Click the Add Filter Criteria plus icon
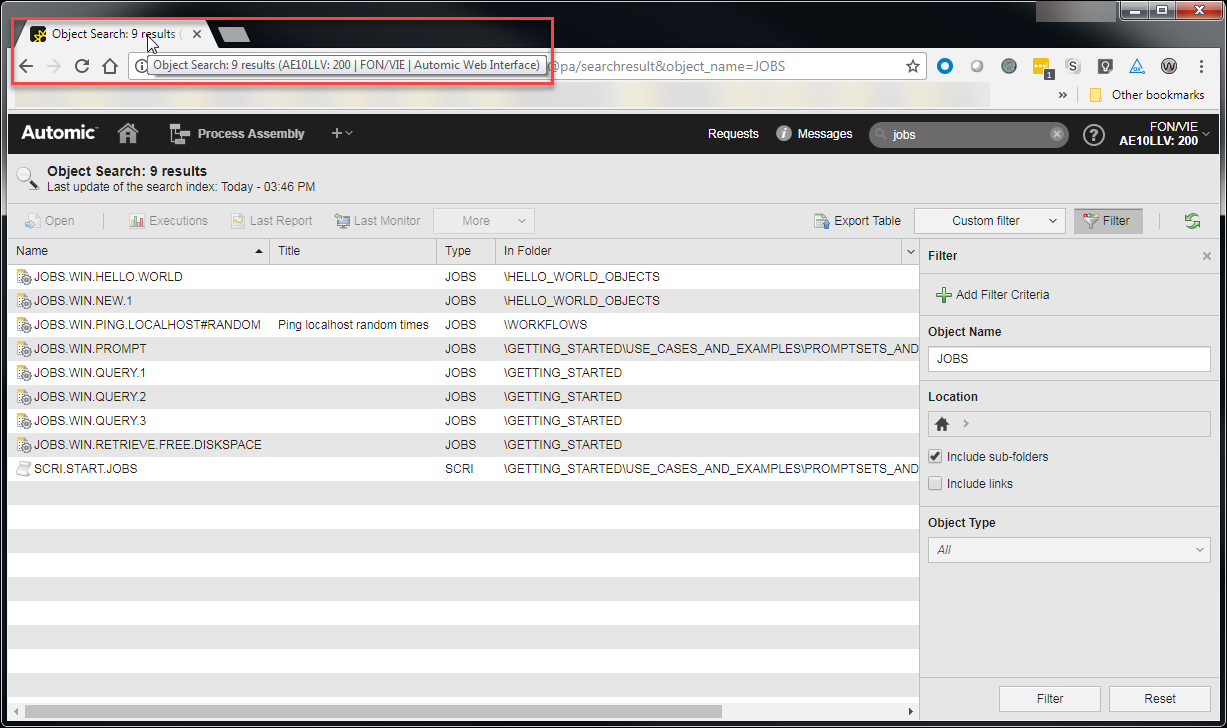Viewport: 1227px width, 728px height. pyautogui.click(x=944, y=295)
